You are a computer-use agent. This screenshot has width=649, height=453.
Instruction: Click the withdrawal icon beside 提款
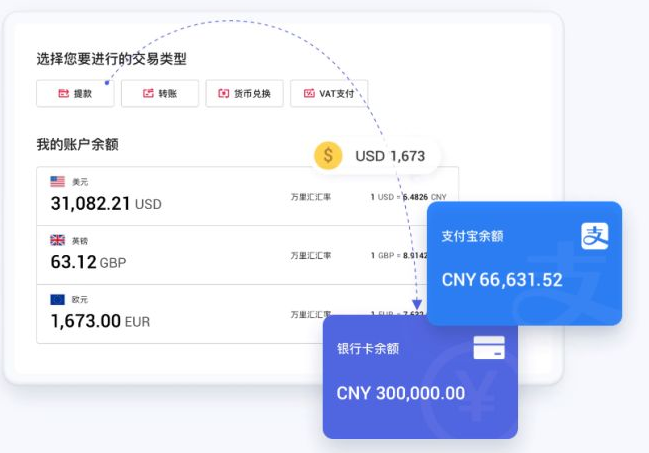[63, 94]
